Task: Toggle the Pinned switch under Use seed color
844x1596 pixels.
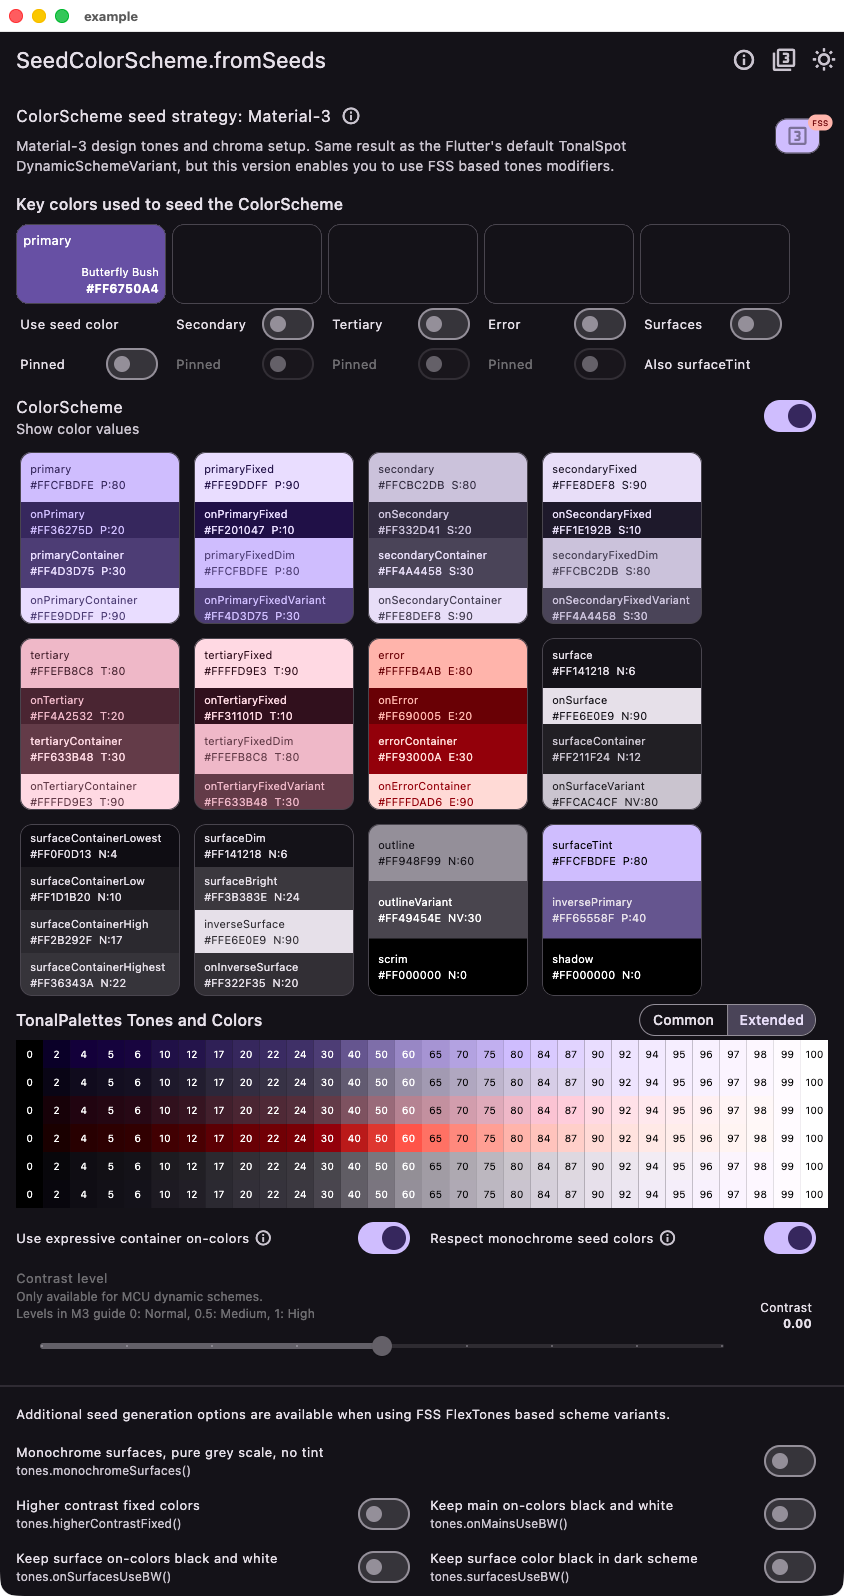Action: point(132,364)
